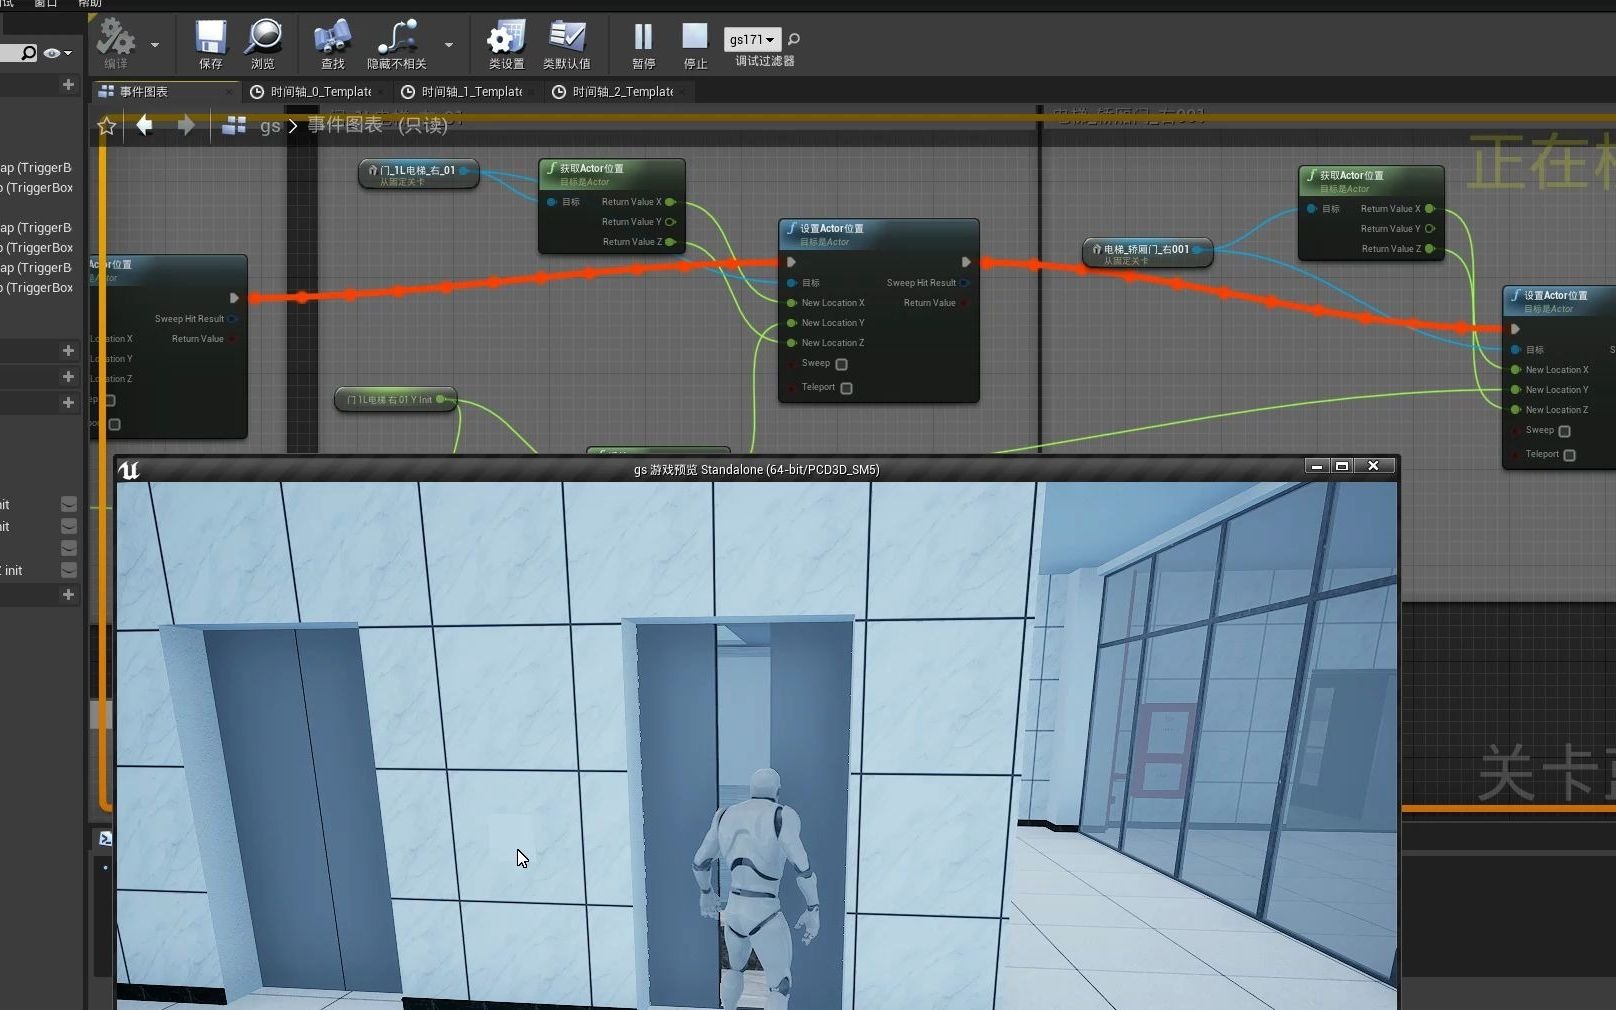Screen dimensions: 1616x1010
Task: Open the gs171 debug filter dropdown
Action: (752, 39)
